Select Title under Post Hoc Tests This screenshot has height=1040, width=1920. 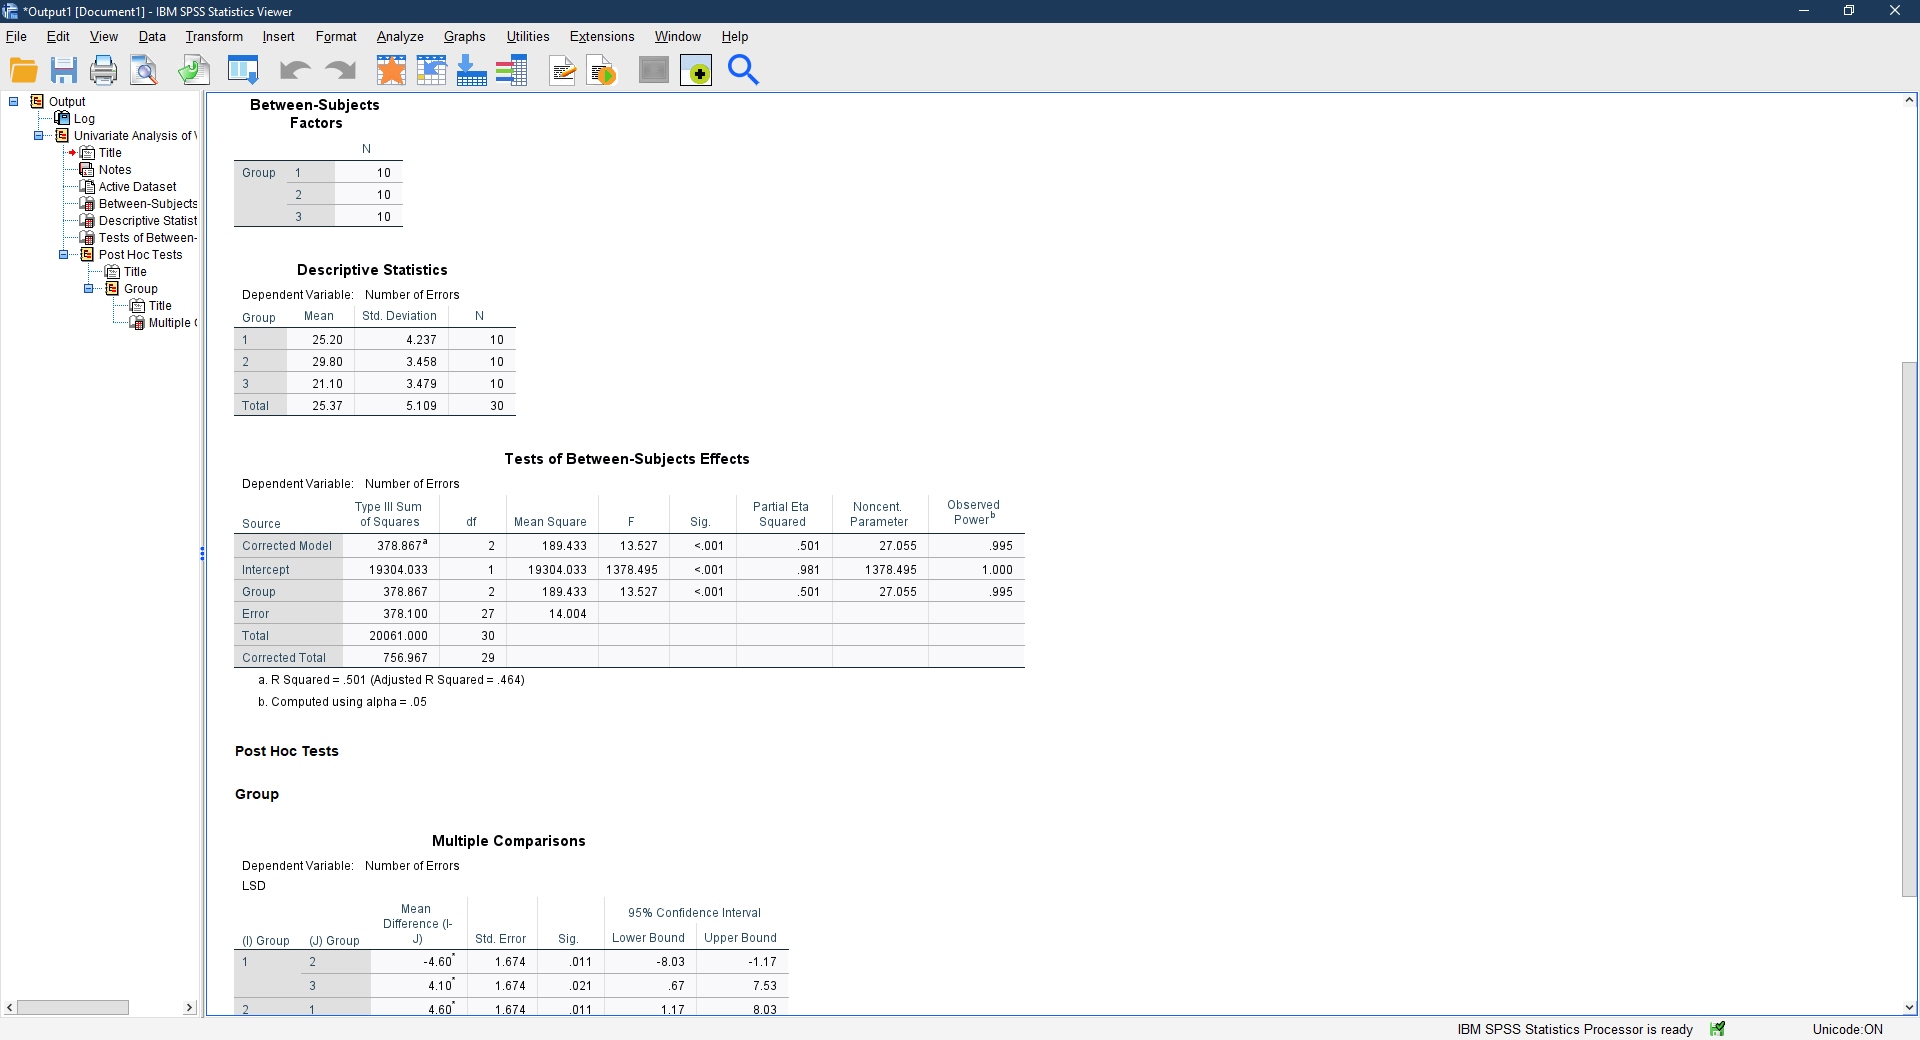pos(135,271)
